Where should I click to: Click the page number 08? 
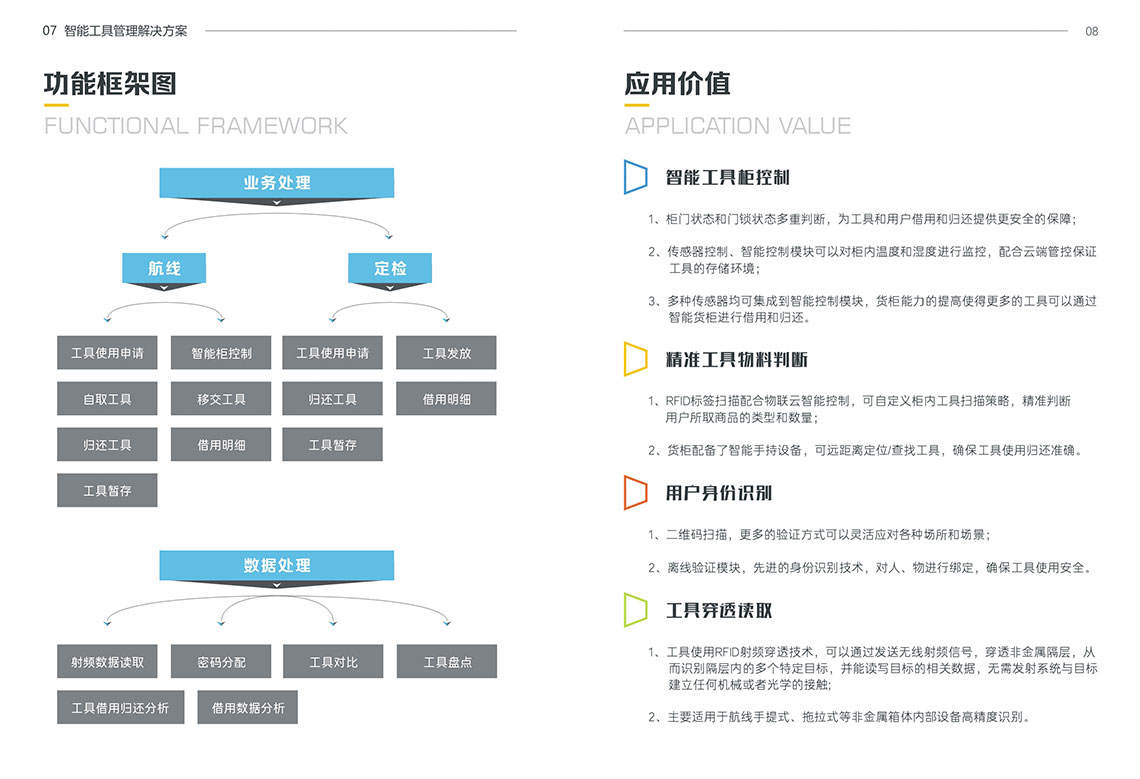pyautogui.click(x=1091, y=31)
